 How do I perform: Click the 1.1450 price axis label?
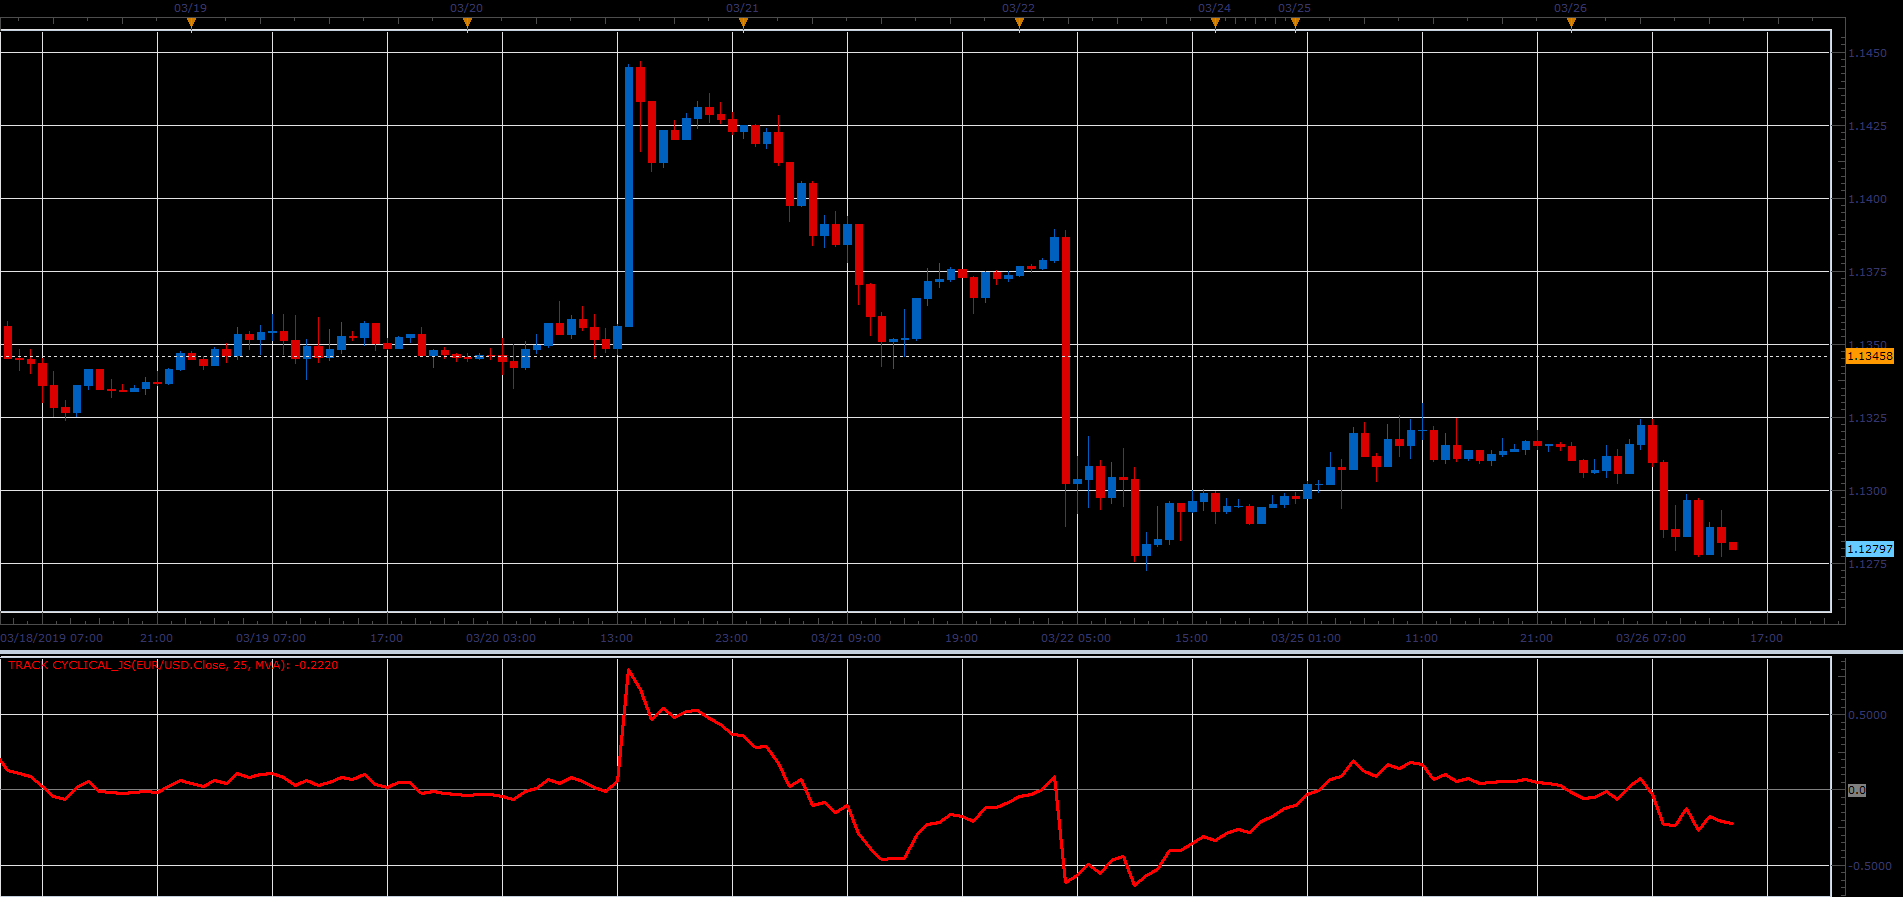point(1868,53)
